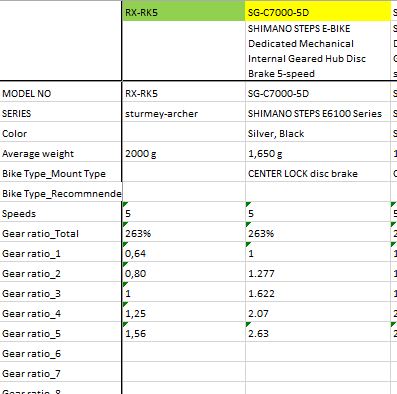The height and width of the screenshot is (394, 397).
Task: Click the 1,650 g weight cell
Action: click(318, 153)
